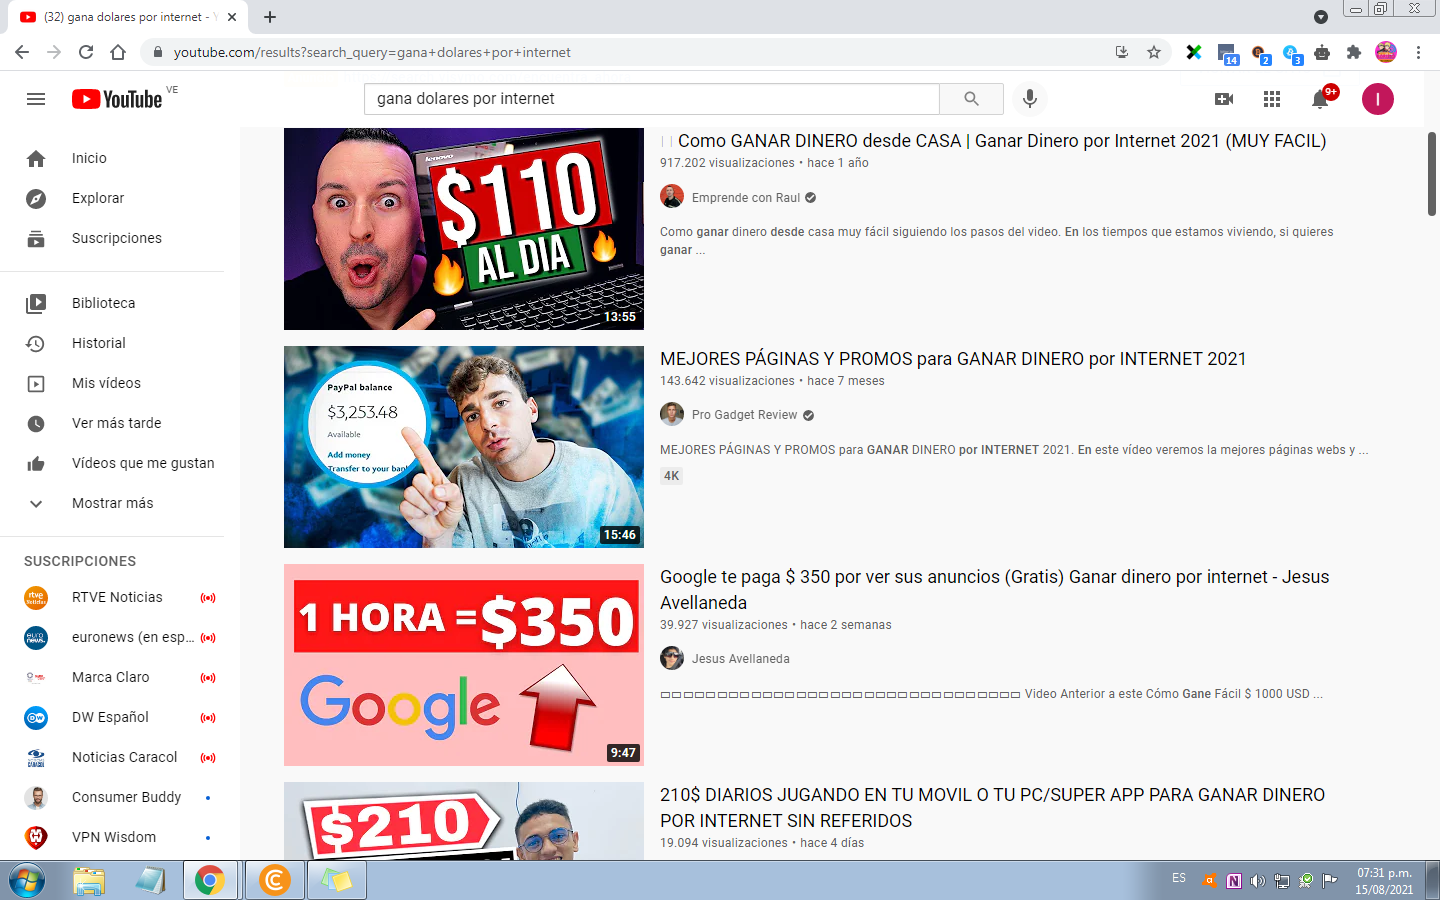
Task: Open Suscripciones in the sidebar
Action: [x=112, y=238]
